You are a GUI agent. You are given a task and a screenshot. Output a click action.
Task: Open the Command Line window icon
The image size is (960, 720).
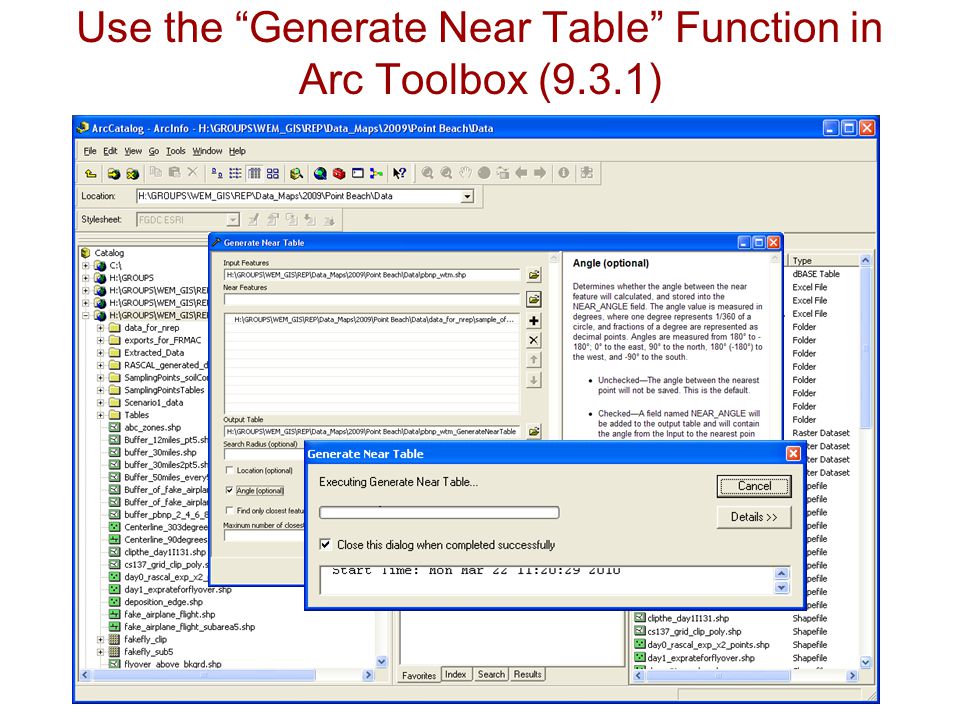tap(358, 173)
